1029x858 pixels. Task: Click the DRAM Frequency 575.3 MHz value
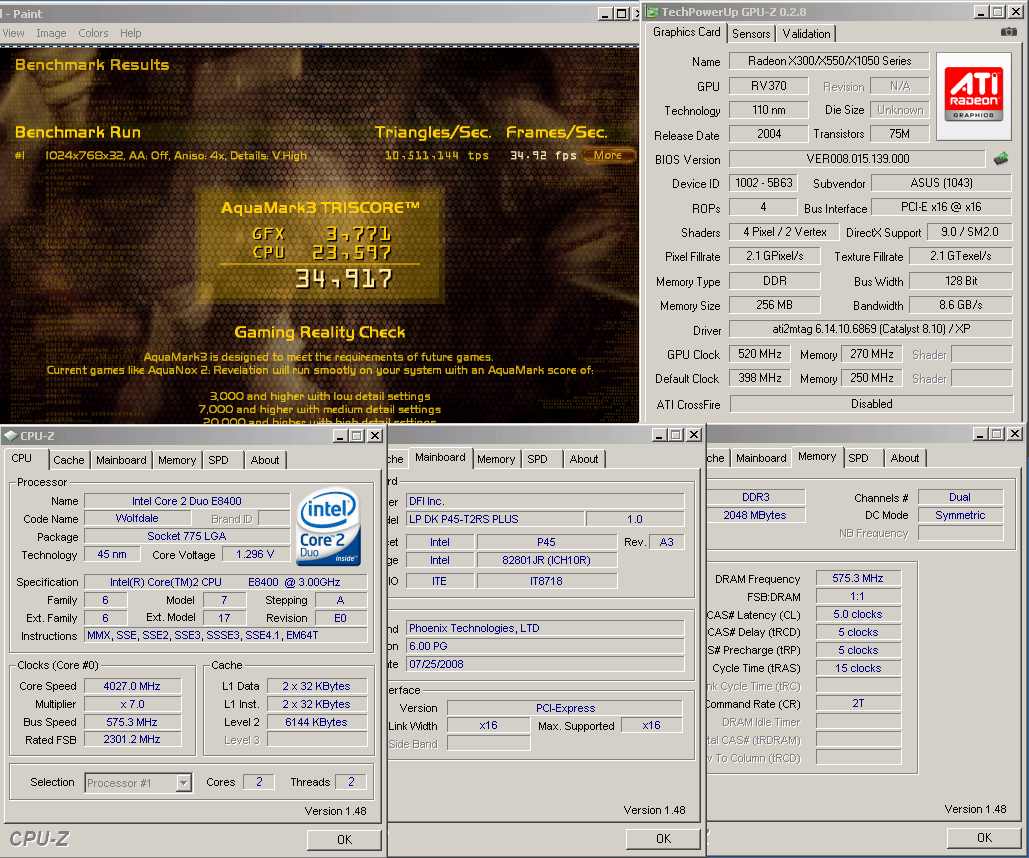[x=858, y=578]
